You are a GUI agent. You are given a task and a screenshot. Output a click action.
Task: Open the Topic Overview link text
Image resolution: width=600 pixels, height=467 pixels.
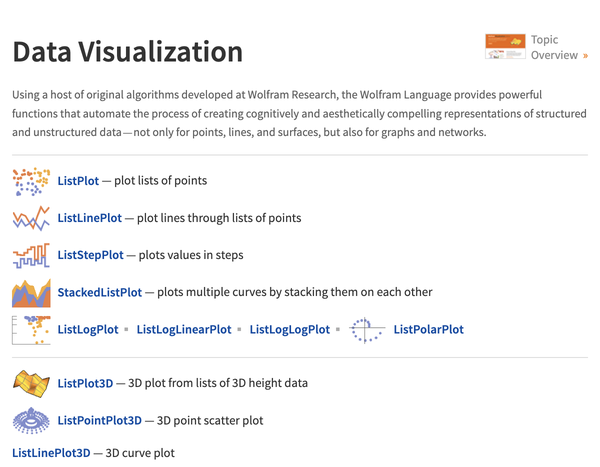(x=554, y=47)
